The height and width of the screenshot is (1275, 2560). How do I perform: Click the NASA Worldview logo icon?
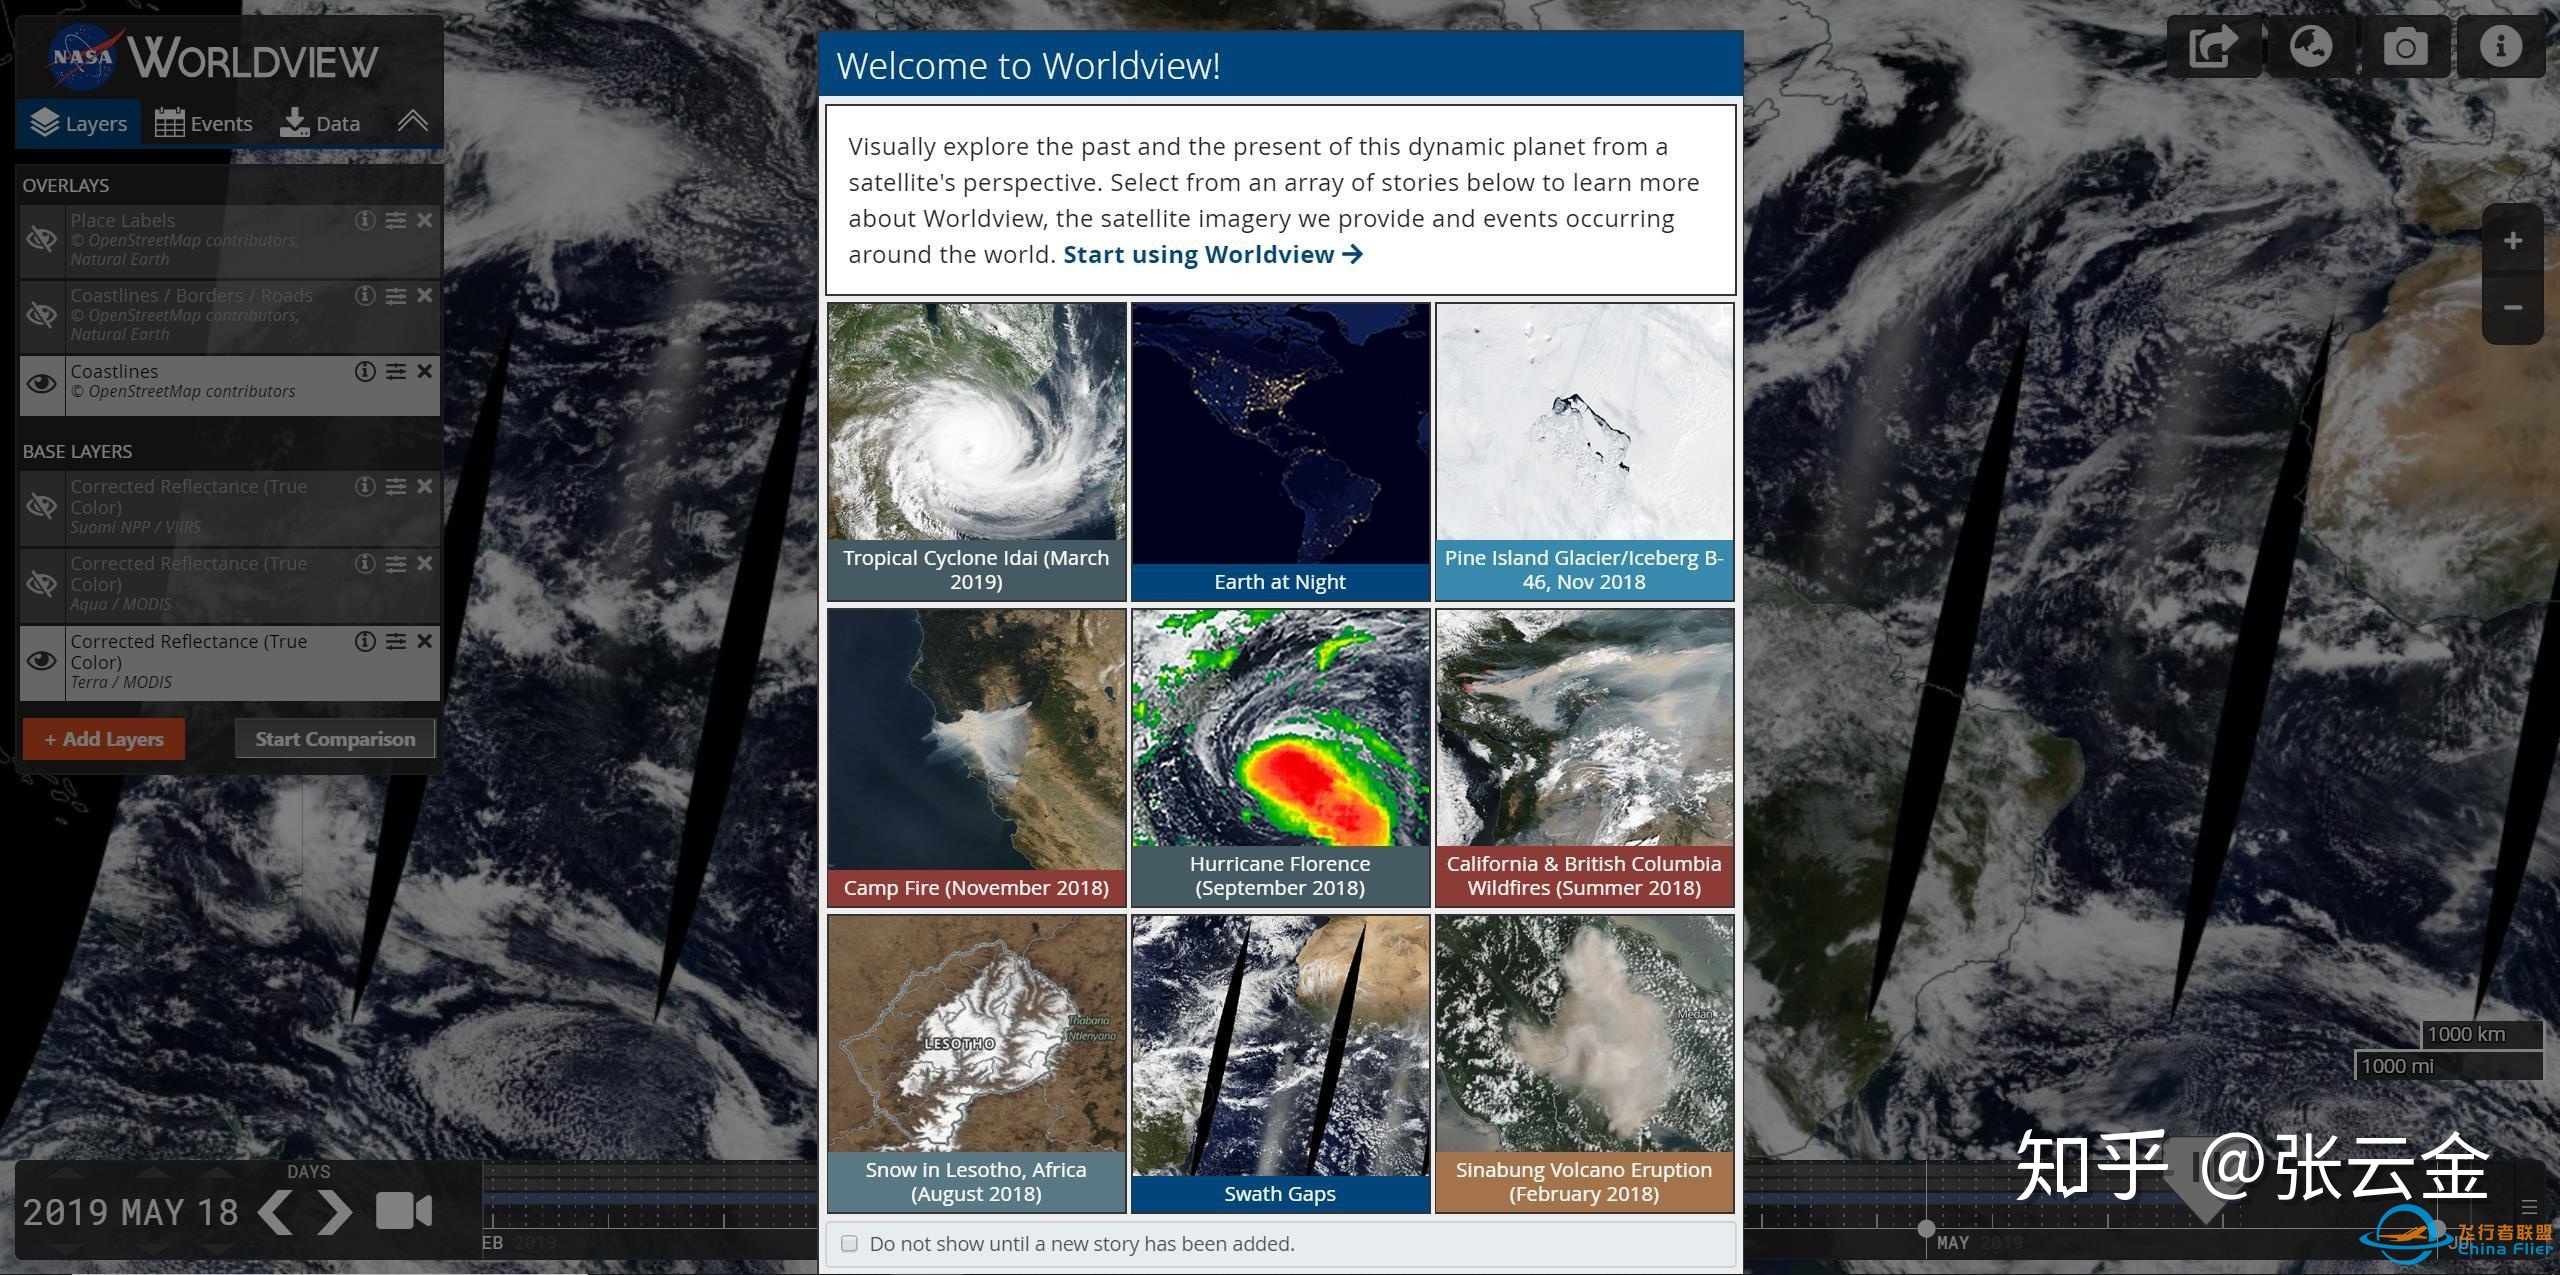pos(78,49)
